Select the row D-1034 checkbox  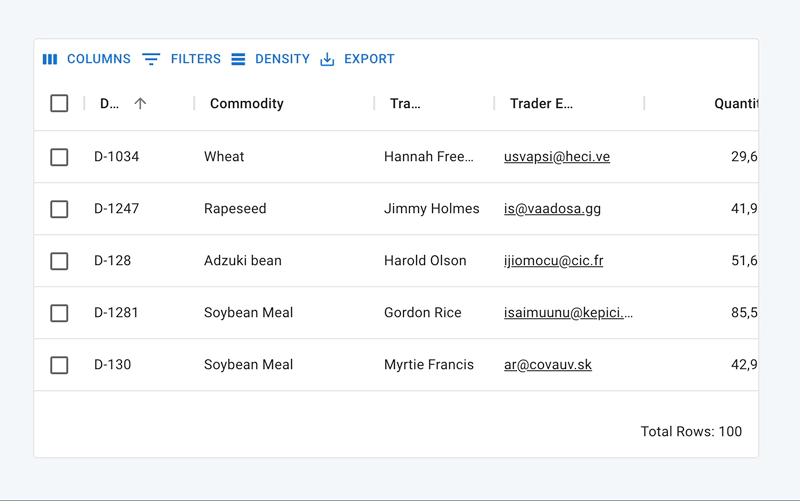click(59, 157)
